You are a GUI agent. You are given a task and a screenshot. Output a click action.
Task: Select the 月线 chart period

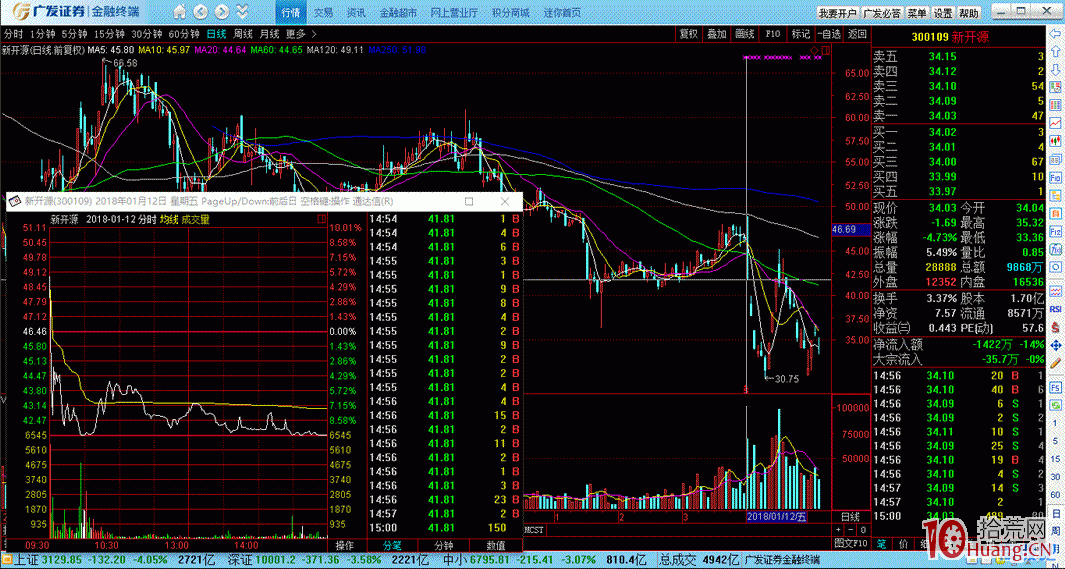(270, 33)
